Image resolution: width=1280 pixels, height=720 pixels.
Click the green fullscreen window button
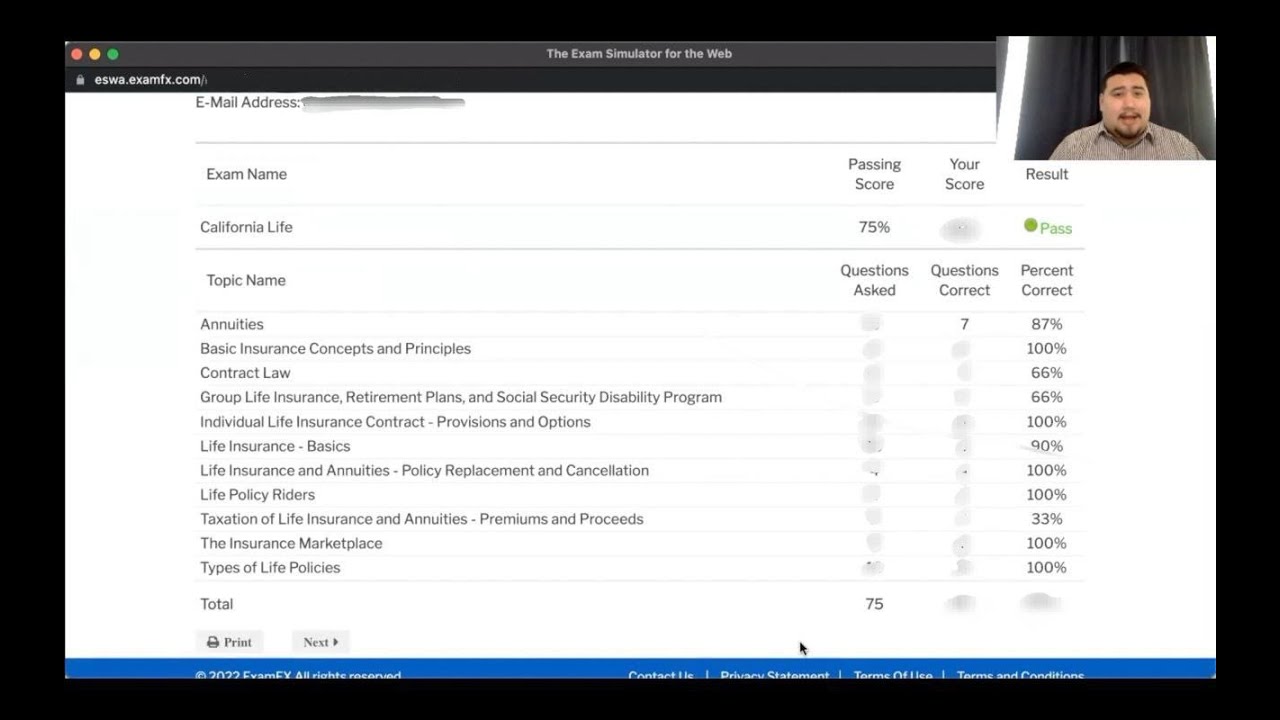113,54
